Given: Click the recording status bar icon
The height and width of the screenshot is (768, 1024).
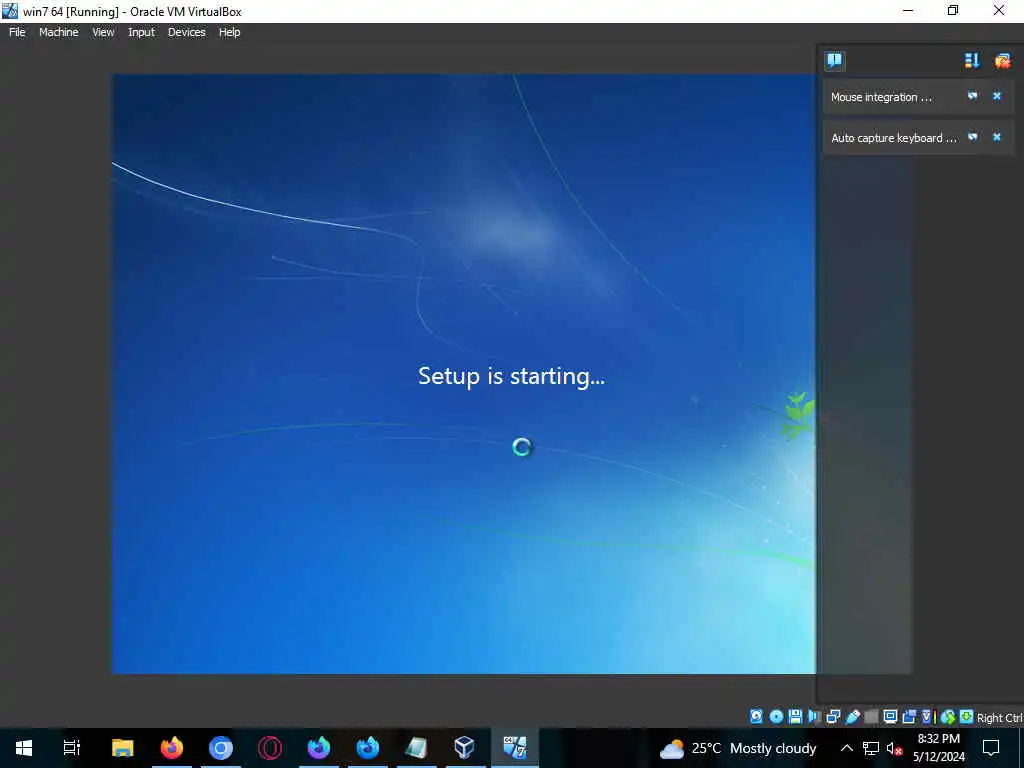Looking at the screenshot, I should click(x=909, y=717).
